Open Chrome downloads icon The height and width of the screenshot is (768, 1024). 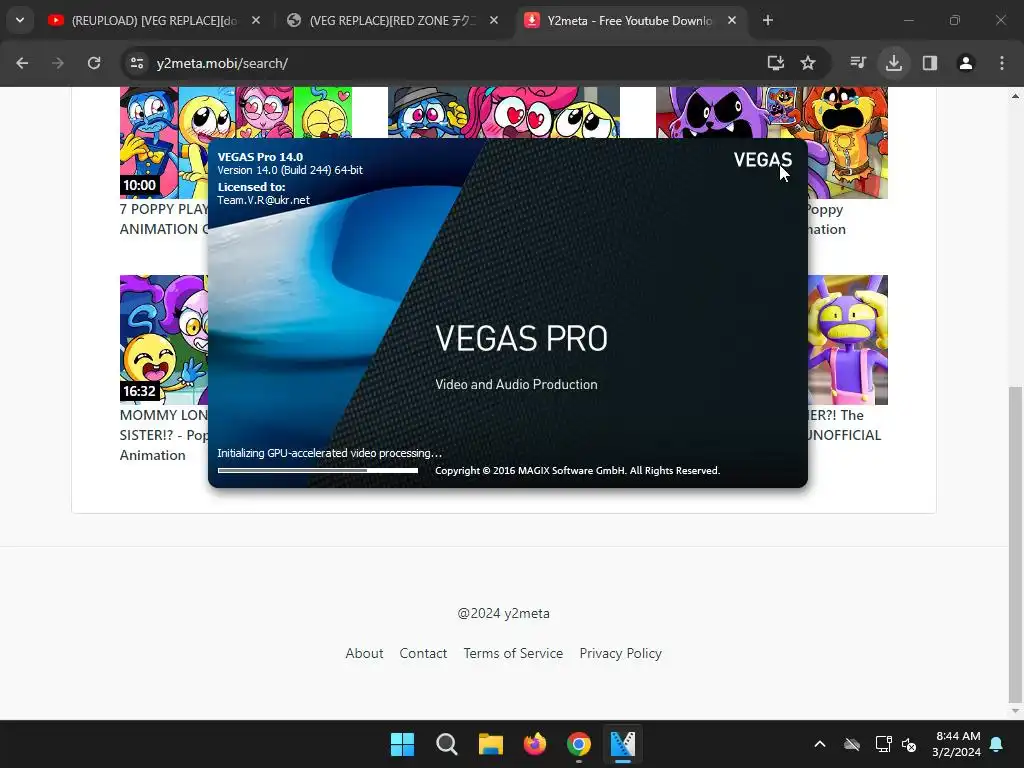(x=894, y=63)
